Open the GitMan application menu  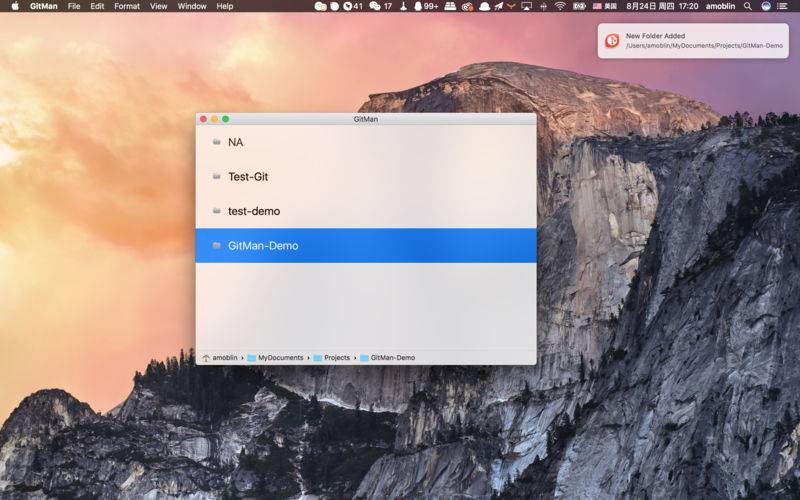[x=44, y=6]
